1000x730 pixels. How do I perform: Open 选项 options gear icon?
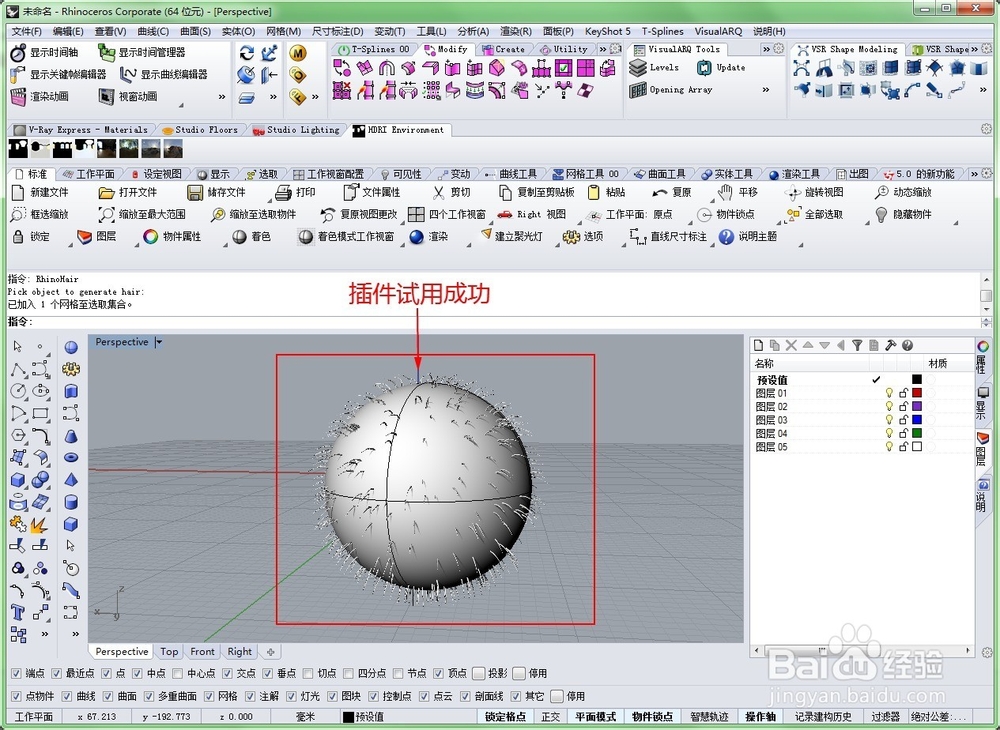click(x=571, y=237)
